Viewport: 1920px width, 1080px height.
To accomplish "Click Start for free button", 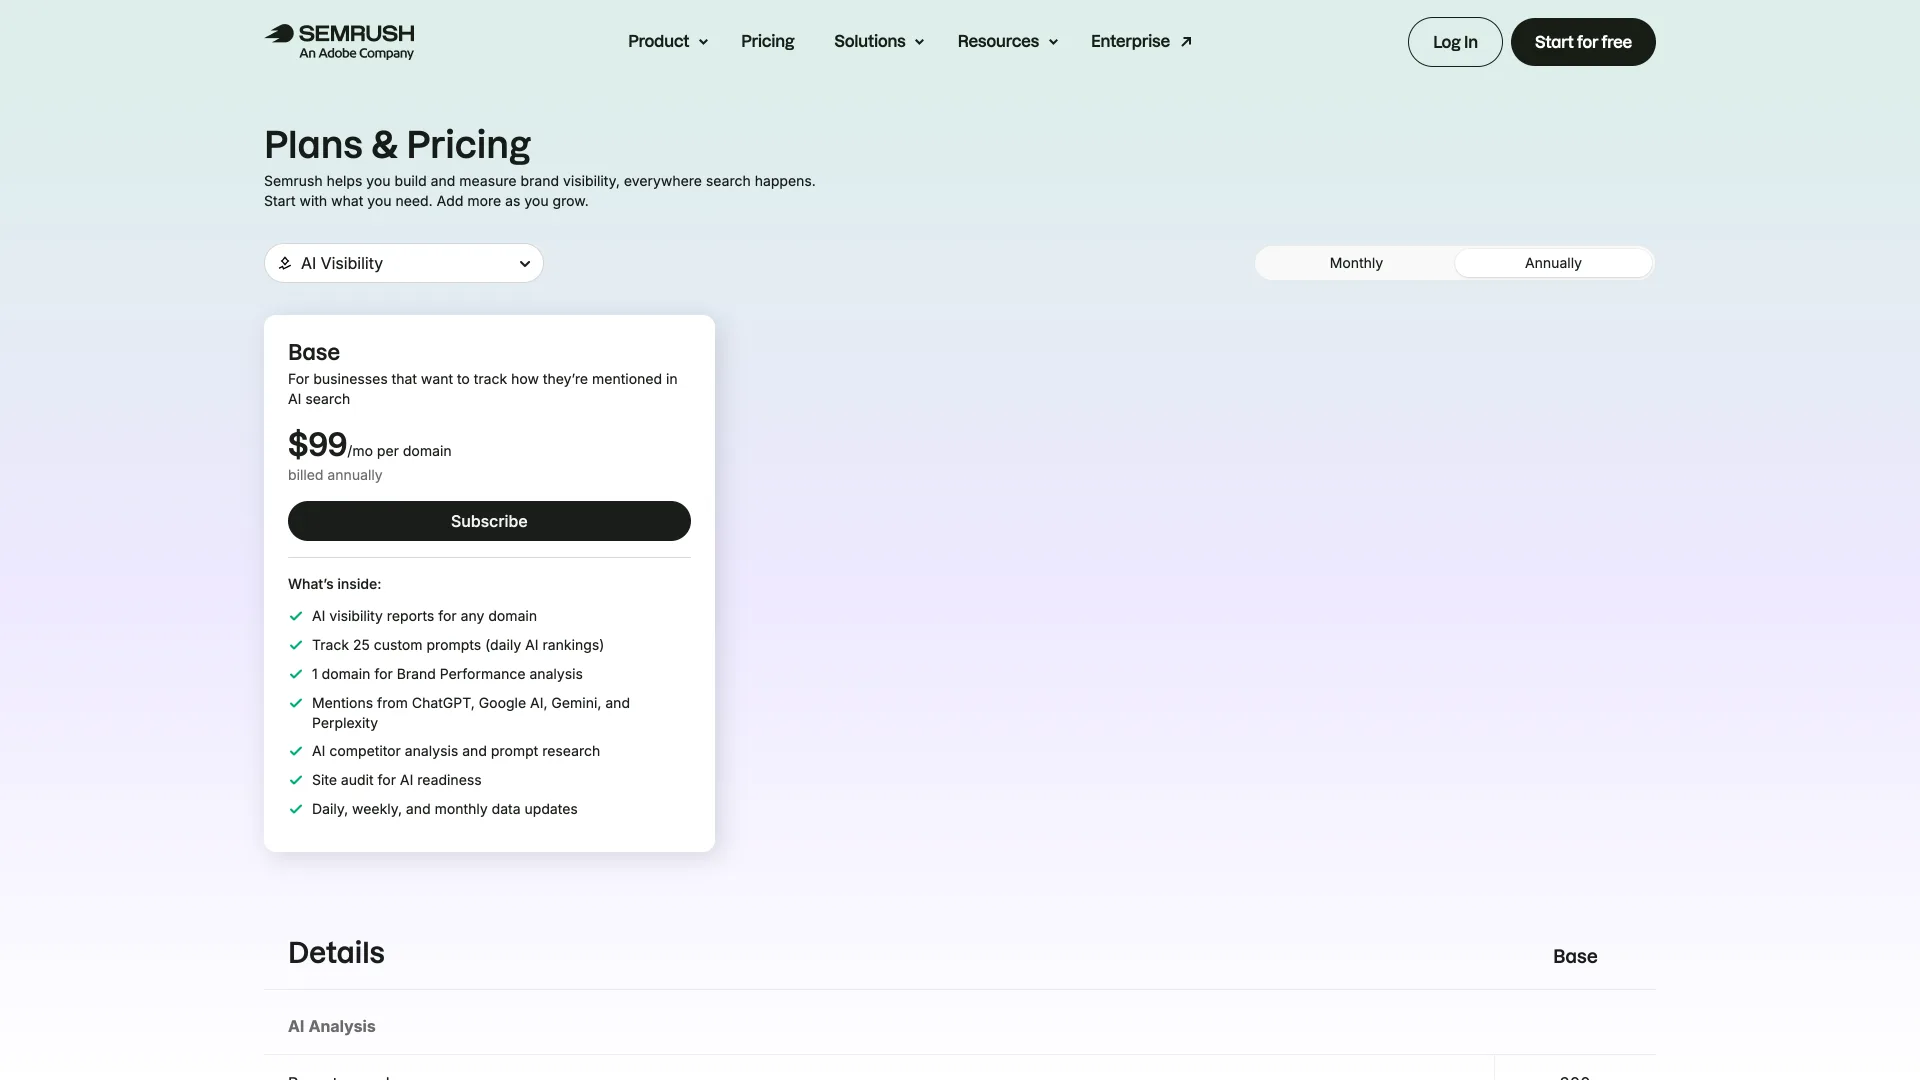I will [x=1583, y=42].
